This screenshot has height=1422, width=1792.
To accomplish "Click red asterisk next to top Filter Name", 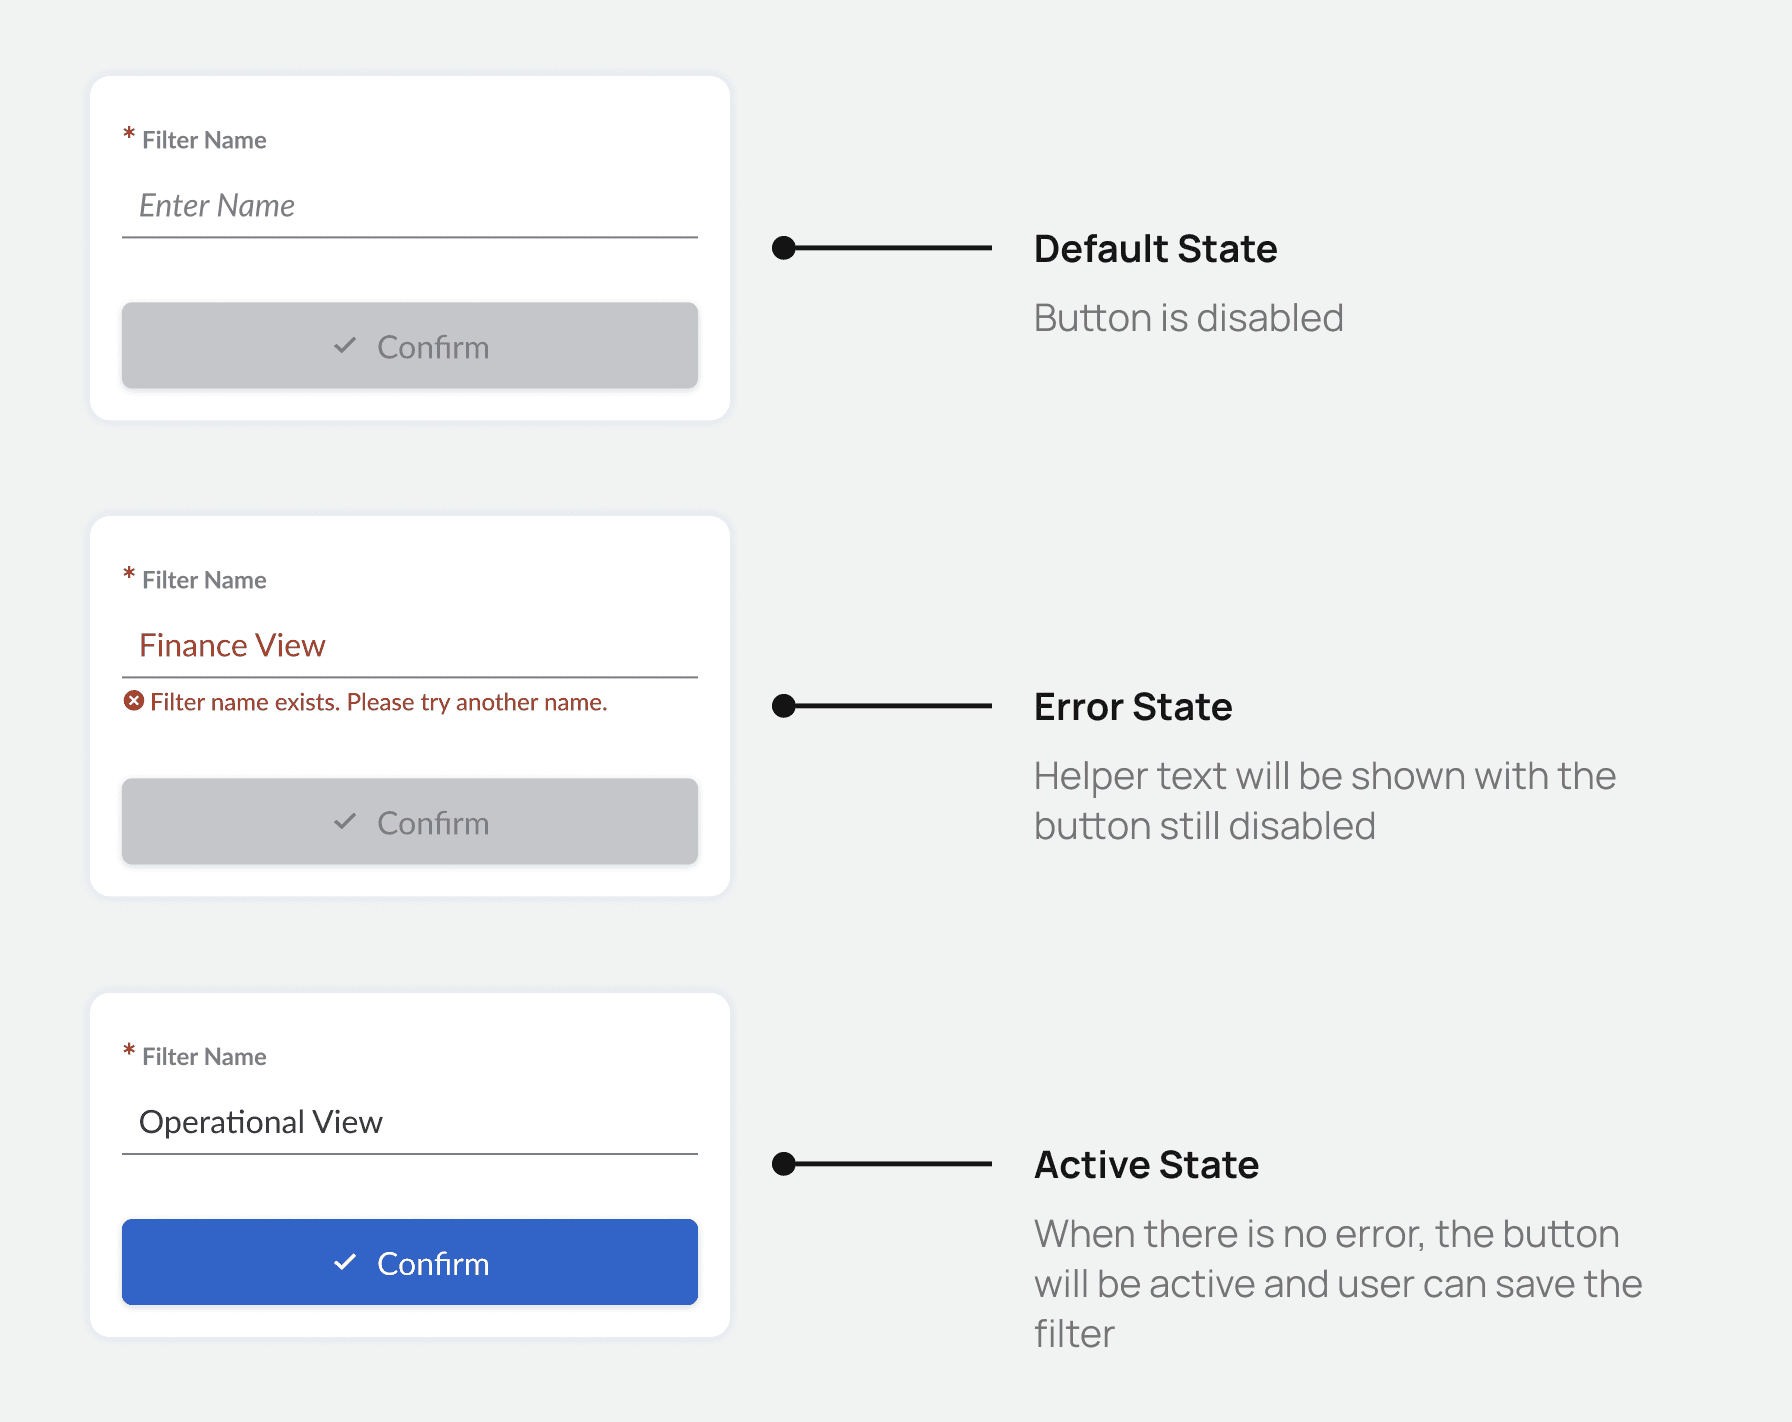I will click(x=129, y=134).
